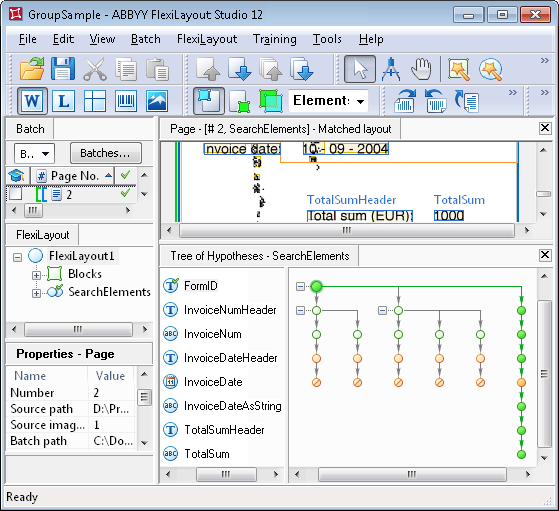Open the View menu
The width and height of the screenshot is (559, 511).
click(102, 39)
